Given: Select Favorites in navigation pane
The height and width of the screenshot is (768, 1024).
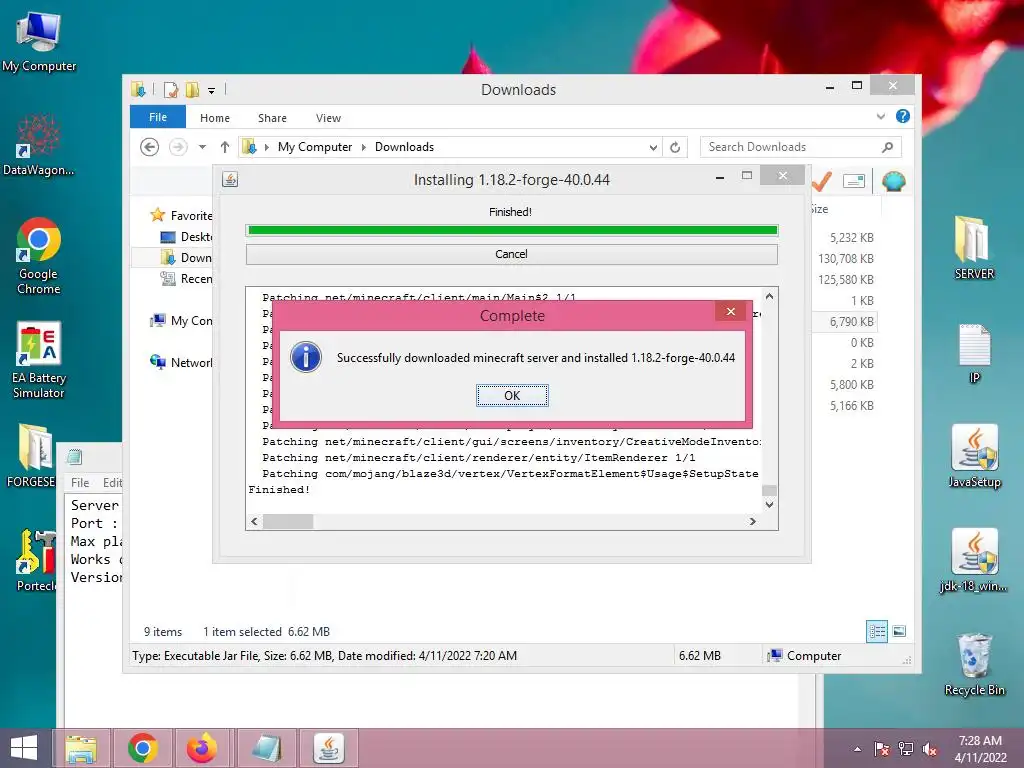Looking at the screenshot, I should pyautogui.click(x=181, y=215).
